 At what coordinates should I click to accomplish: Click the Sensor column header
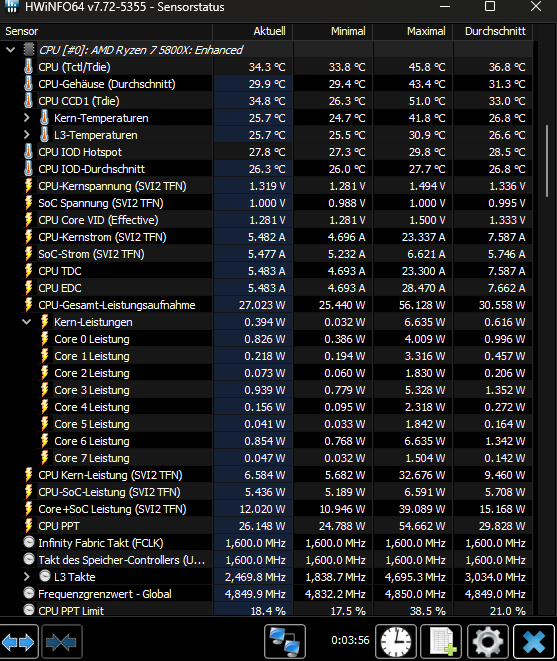coord(106,31)
